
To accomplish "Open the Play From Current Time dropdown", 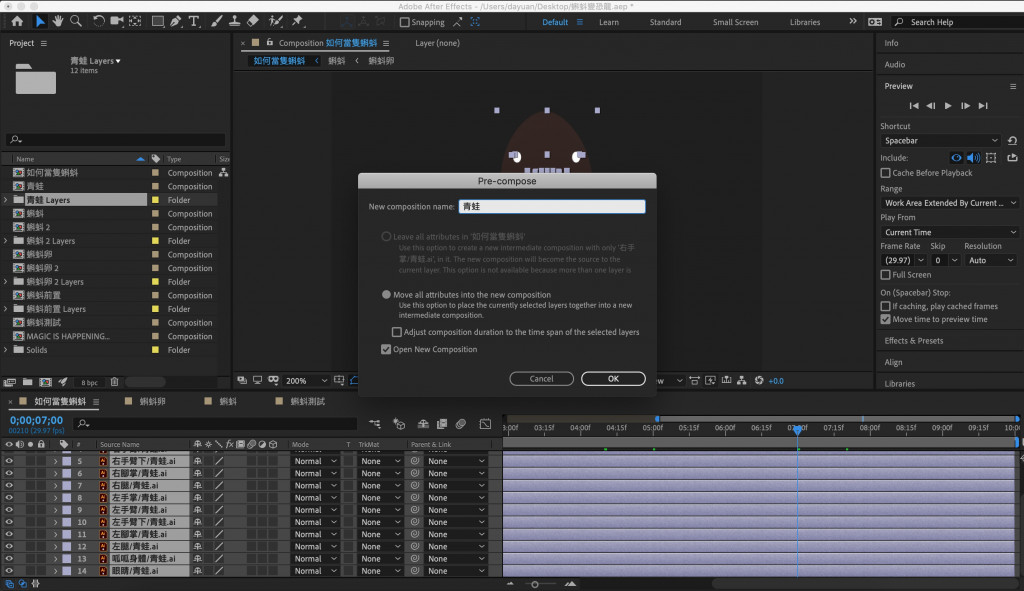I will [x=949, y=232].
